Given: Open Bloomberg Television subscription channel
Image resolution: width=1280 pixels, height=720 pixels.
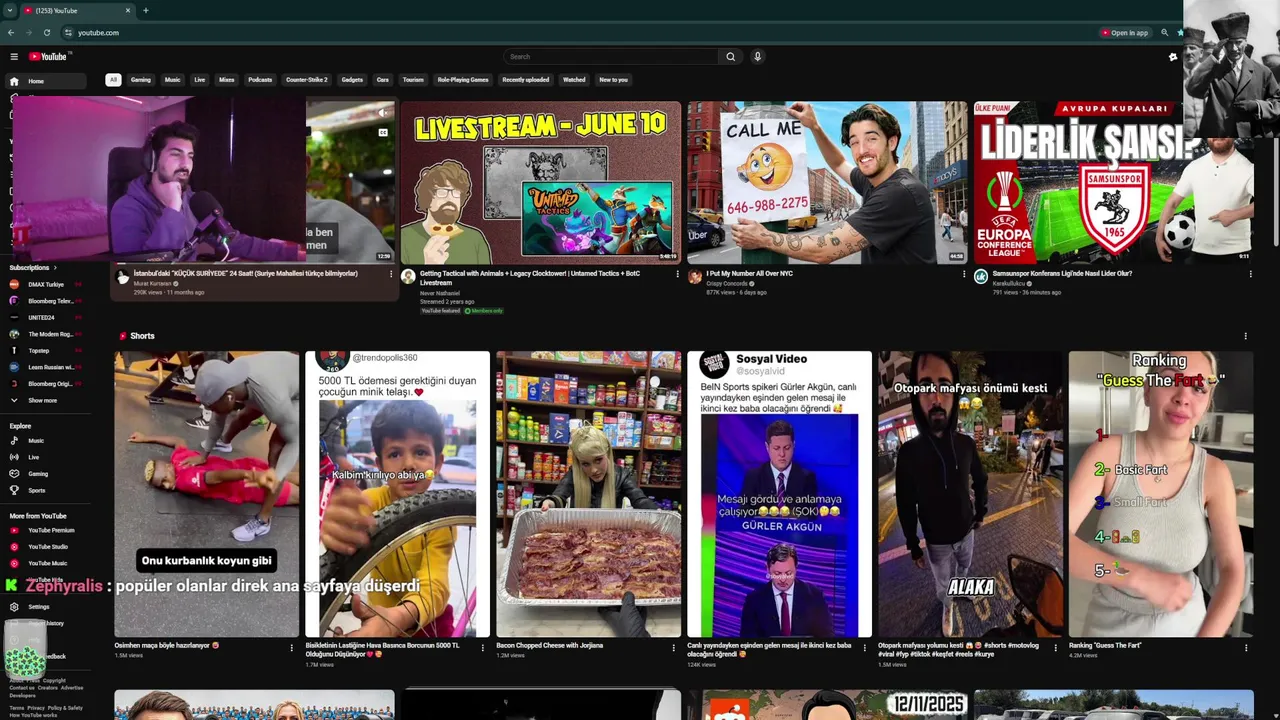Looking at the screenshot, I should click(x=47, y=301).
